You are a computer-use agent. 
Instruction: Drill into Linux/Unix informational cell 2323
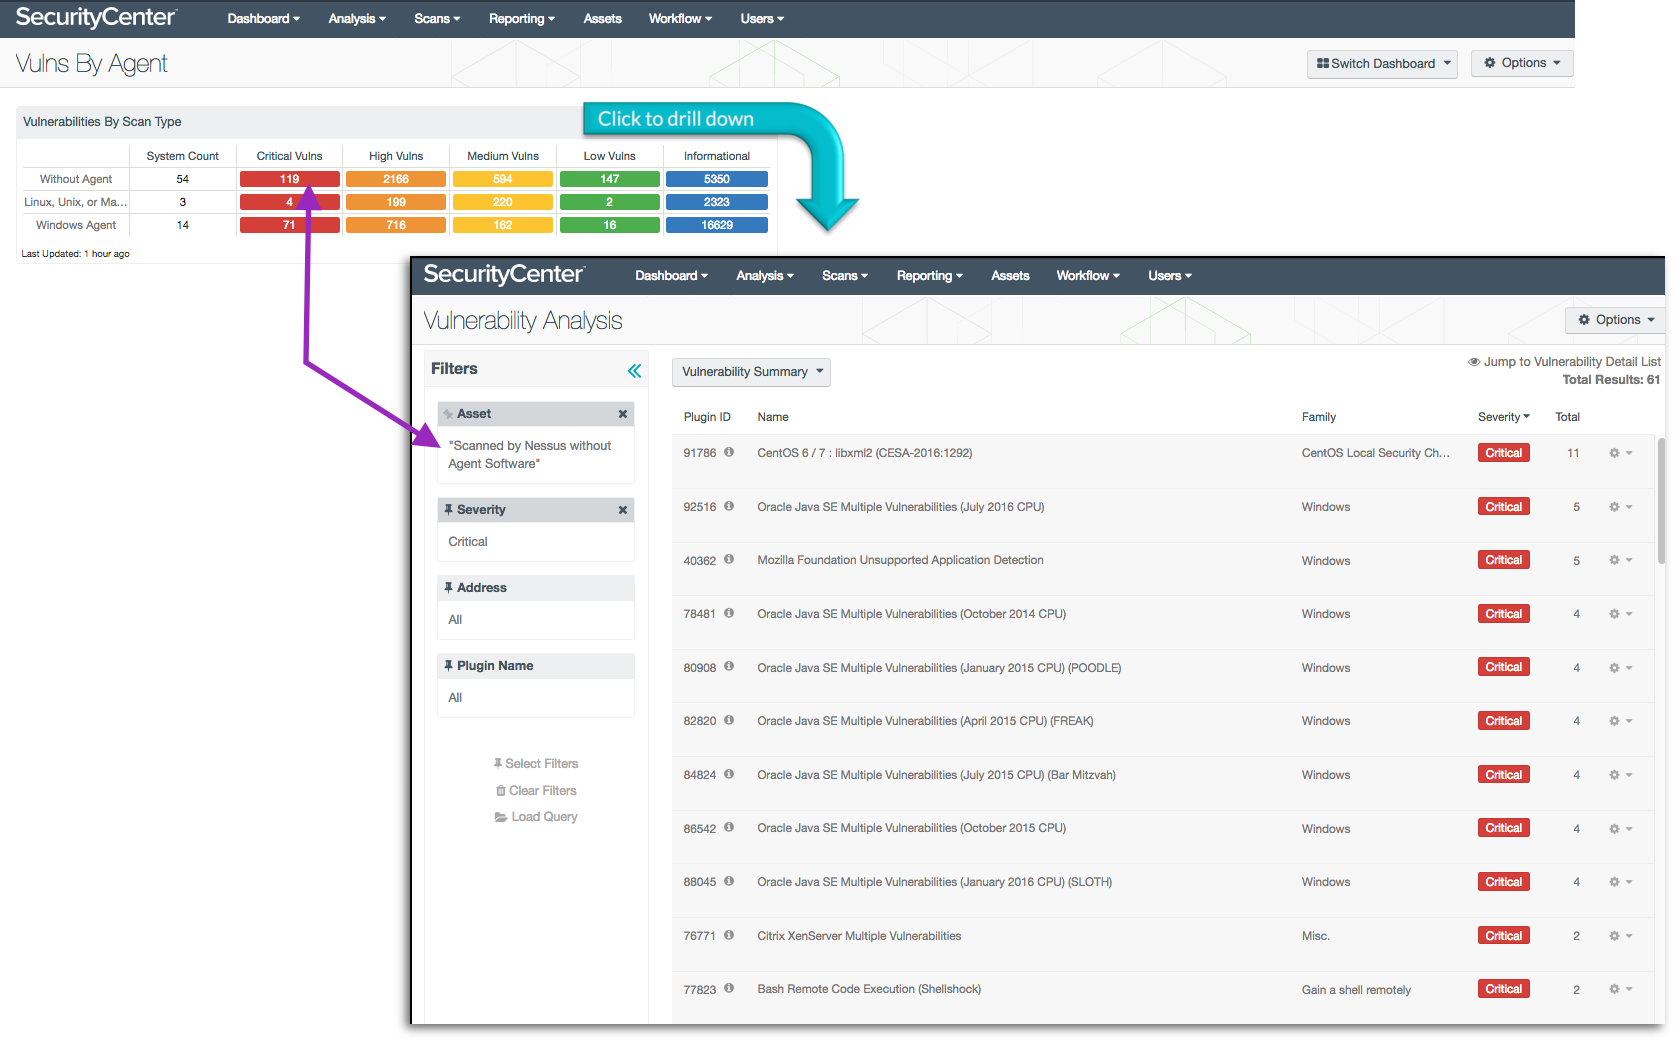coord(716,202)
